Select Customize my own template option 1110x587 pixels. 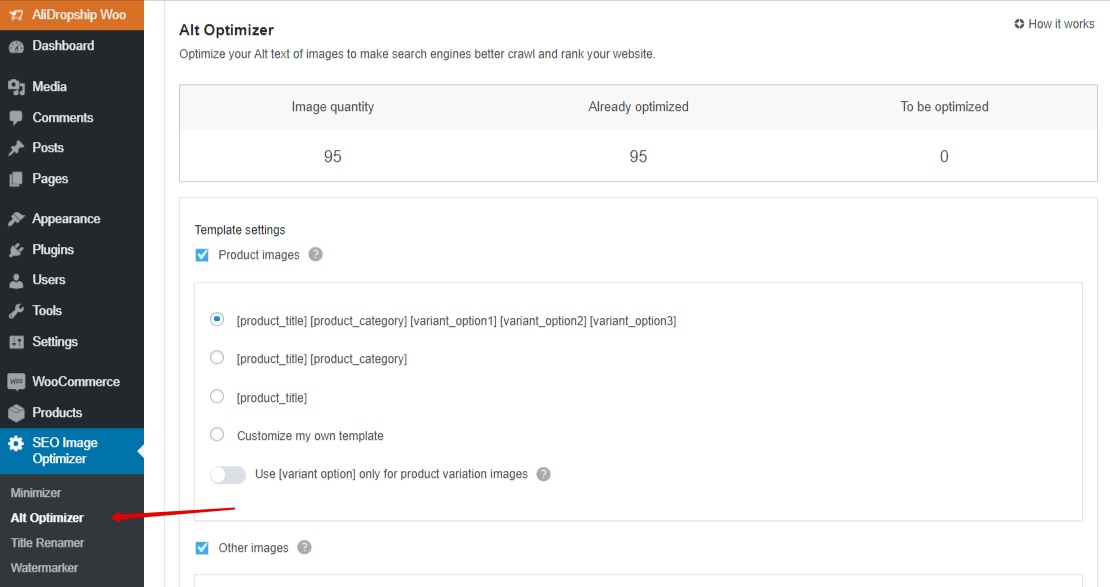coord(217,435)
